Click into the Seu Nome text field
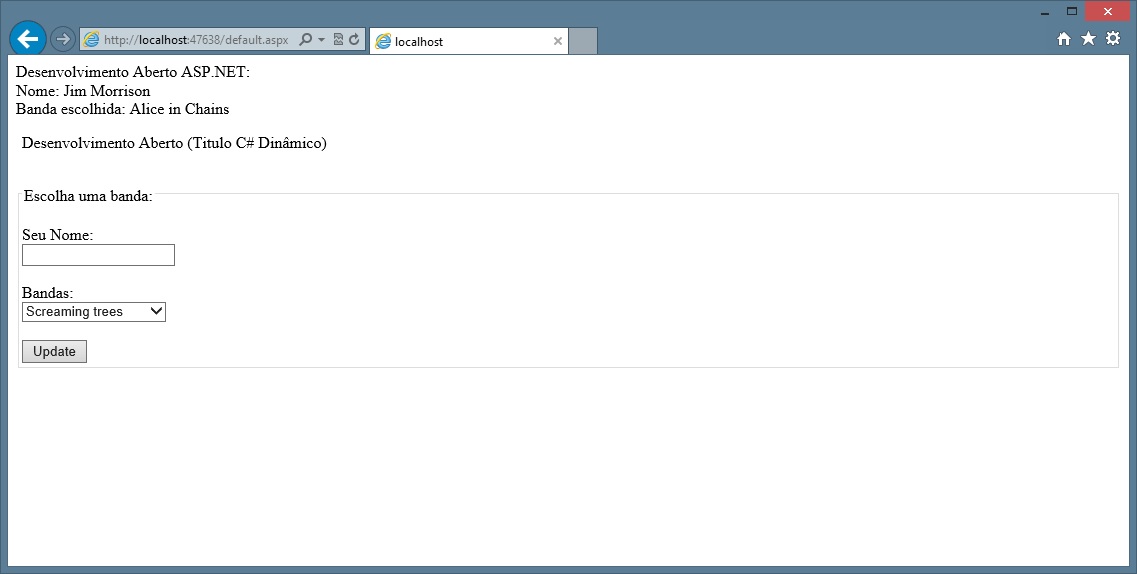 pyautogui.click(x=98, y=255)
